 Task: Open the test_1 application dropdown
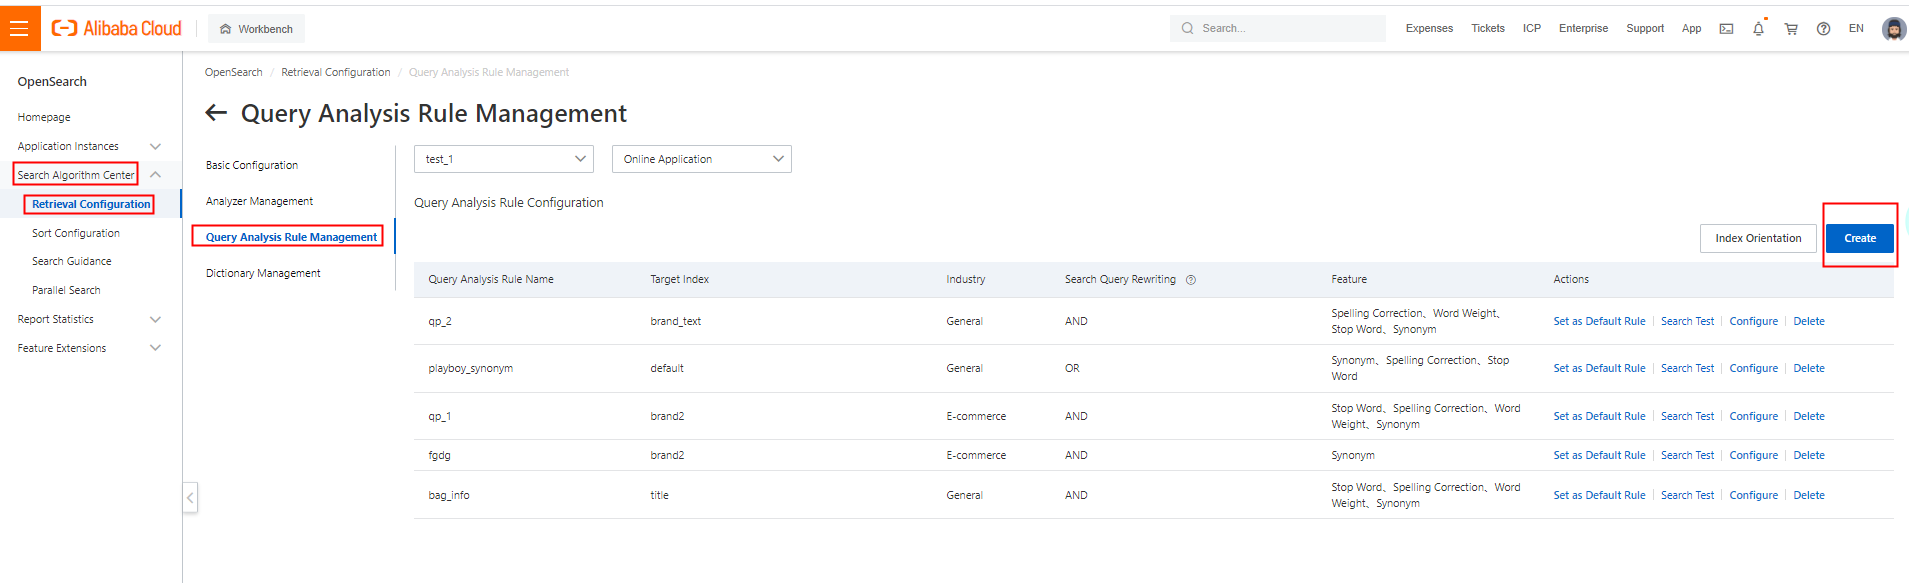click(503, 159)
